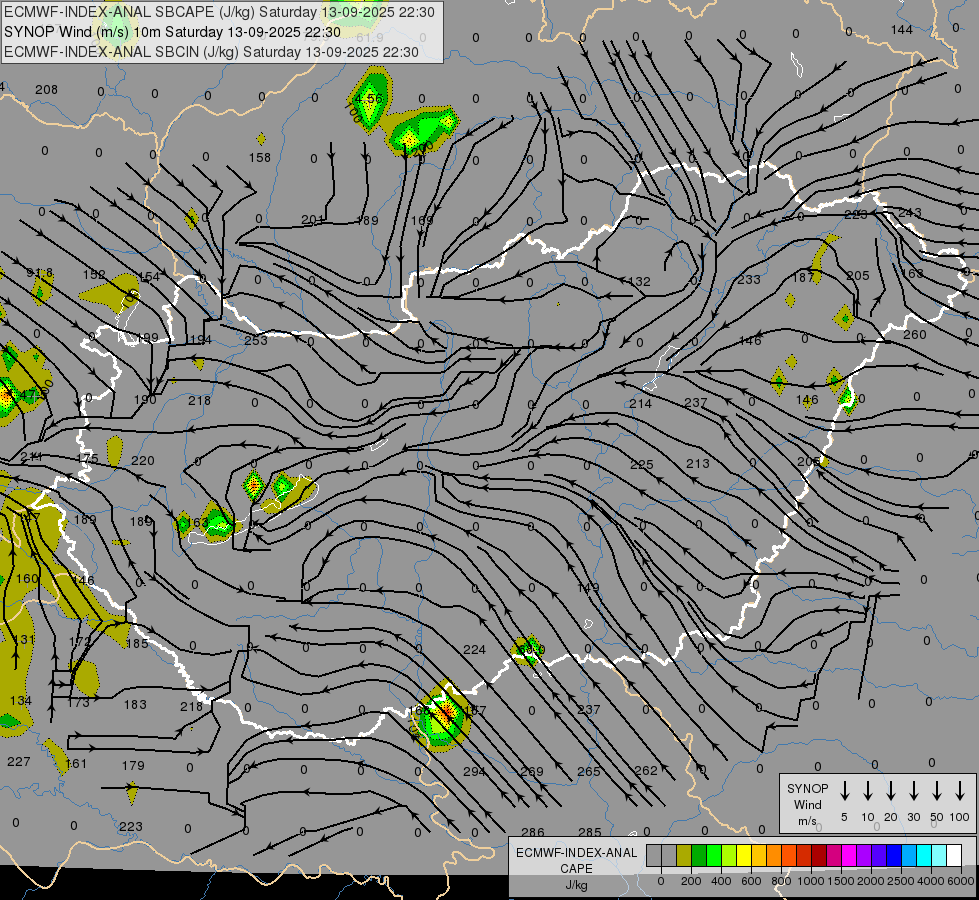Click the 50 m/s wind arrow in legend
Screen dimensions: 979x900
pyautogui.click(x=937, y=791)
